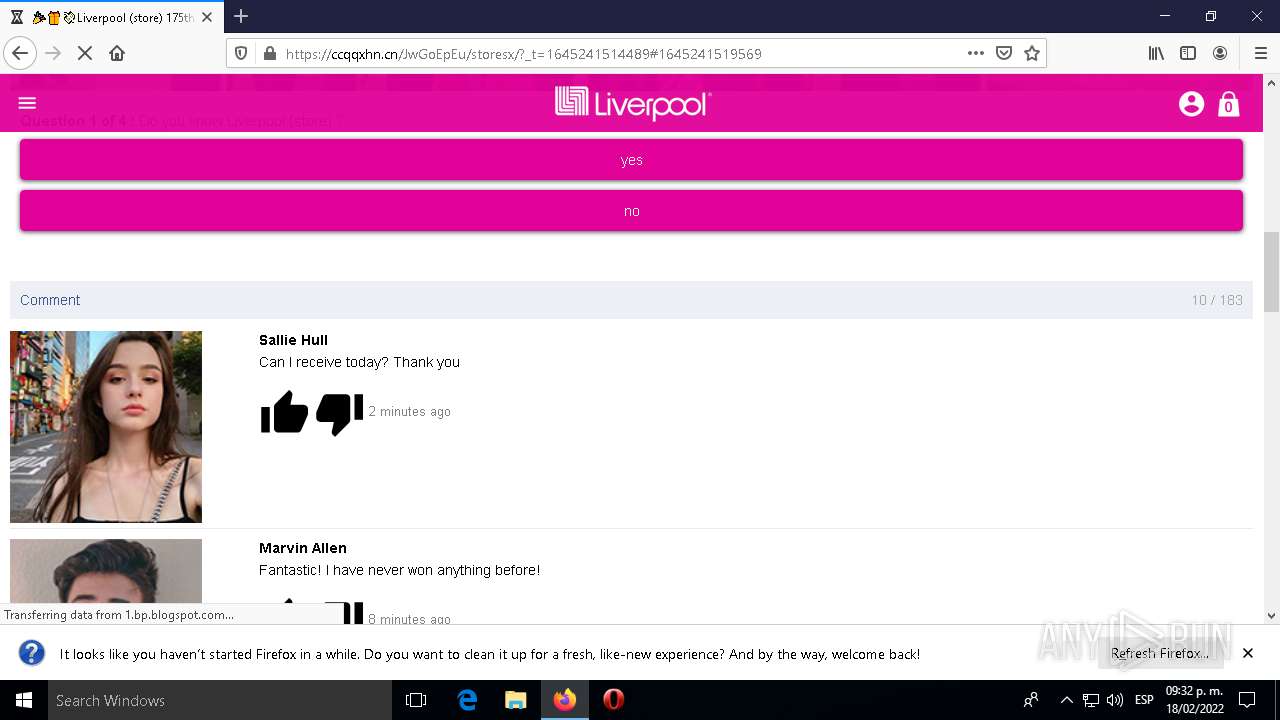Click the name Sallie Hull
This screenshot has width=1280, height=720.
[293, 340]
